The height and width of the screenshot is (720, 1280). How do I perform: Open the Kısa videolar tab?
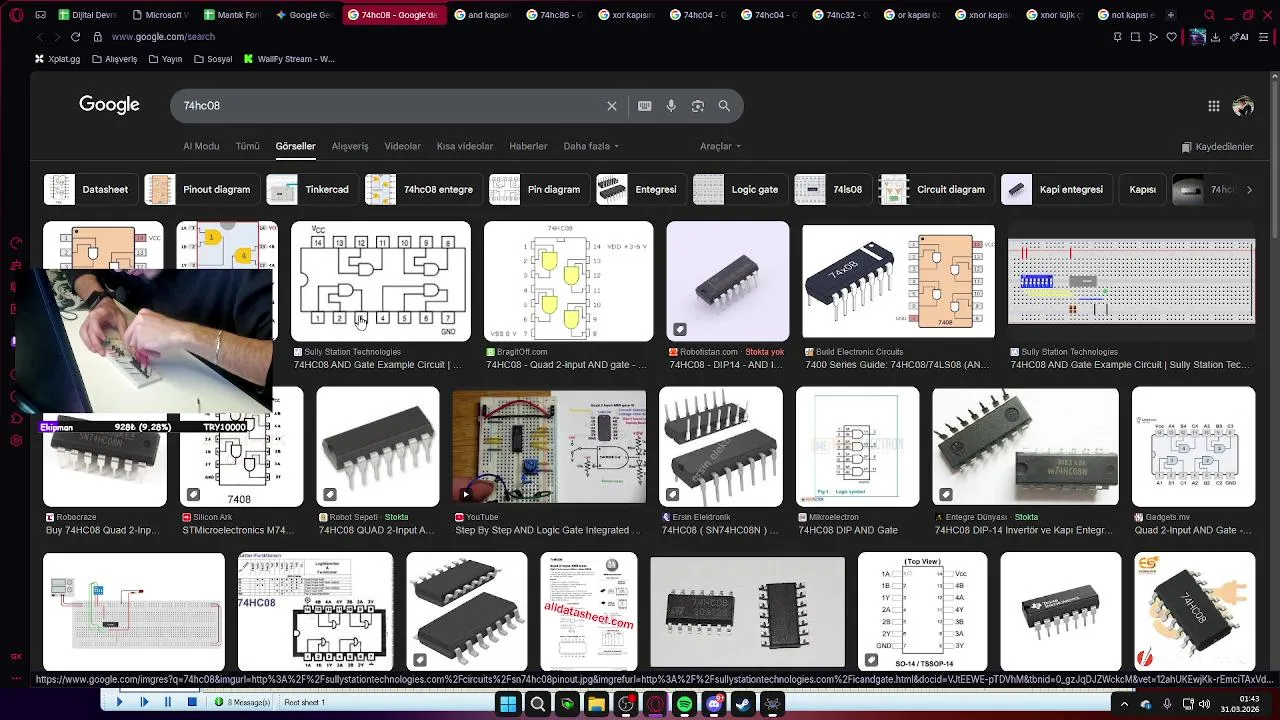pos(465,146)
